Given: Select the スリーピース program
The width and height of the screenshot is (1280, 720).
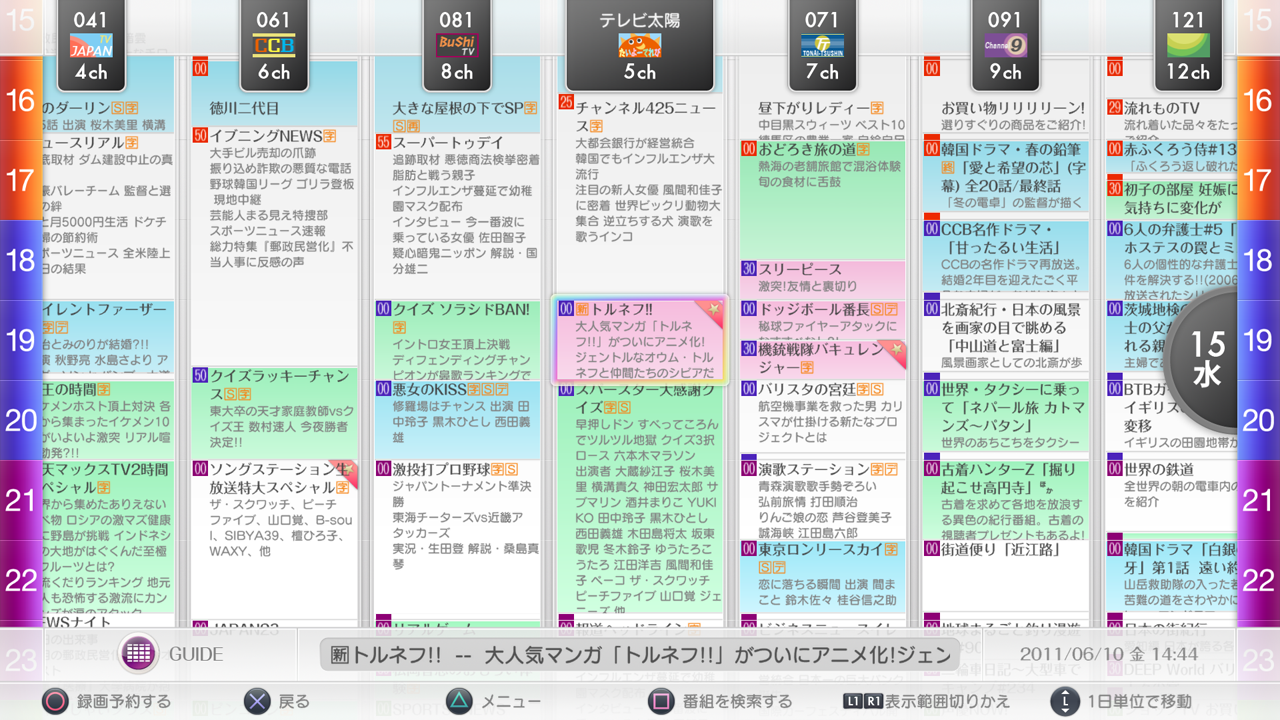Looking at the screenshot, I should coord(823,280).
